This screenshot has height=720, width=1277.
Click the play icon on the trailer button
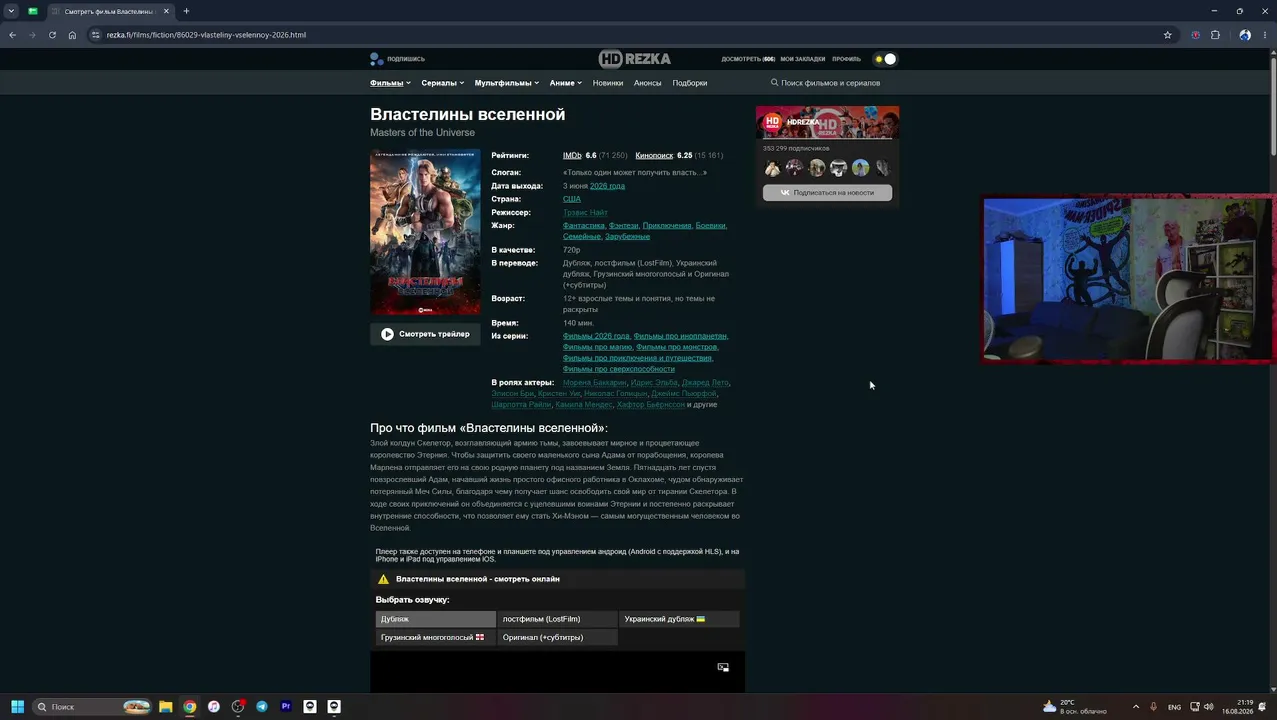click(x=387, y=334)
